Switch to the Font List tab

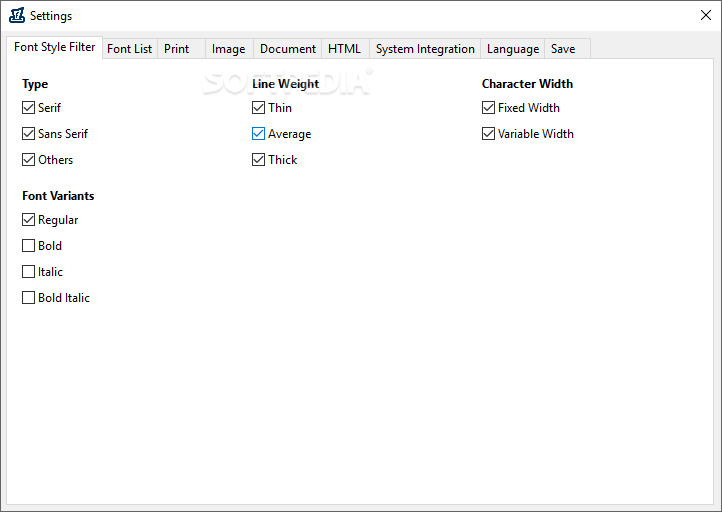(x=129, y=49)
